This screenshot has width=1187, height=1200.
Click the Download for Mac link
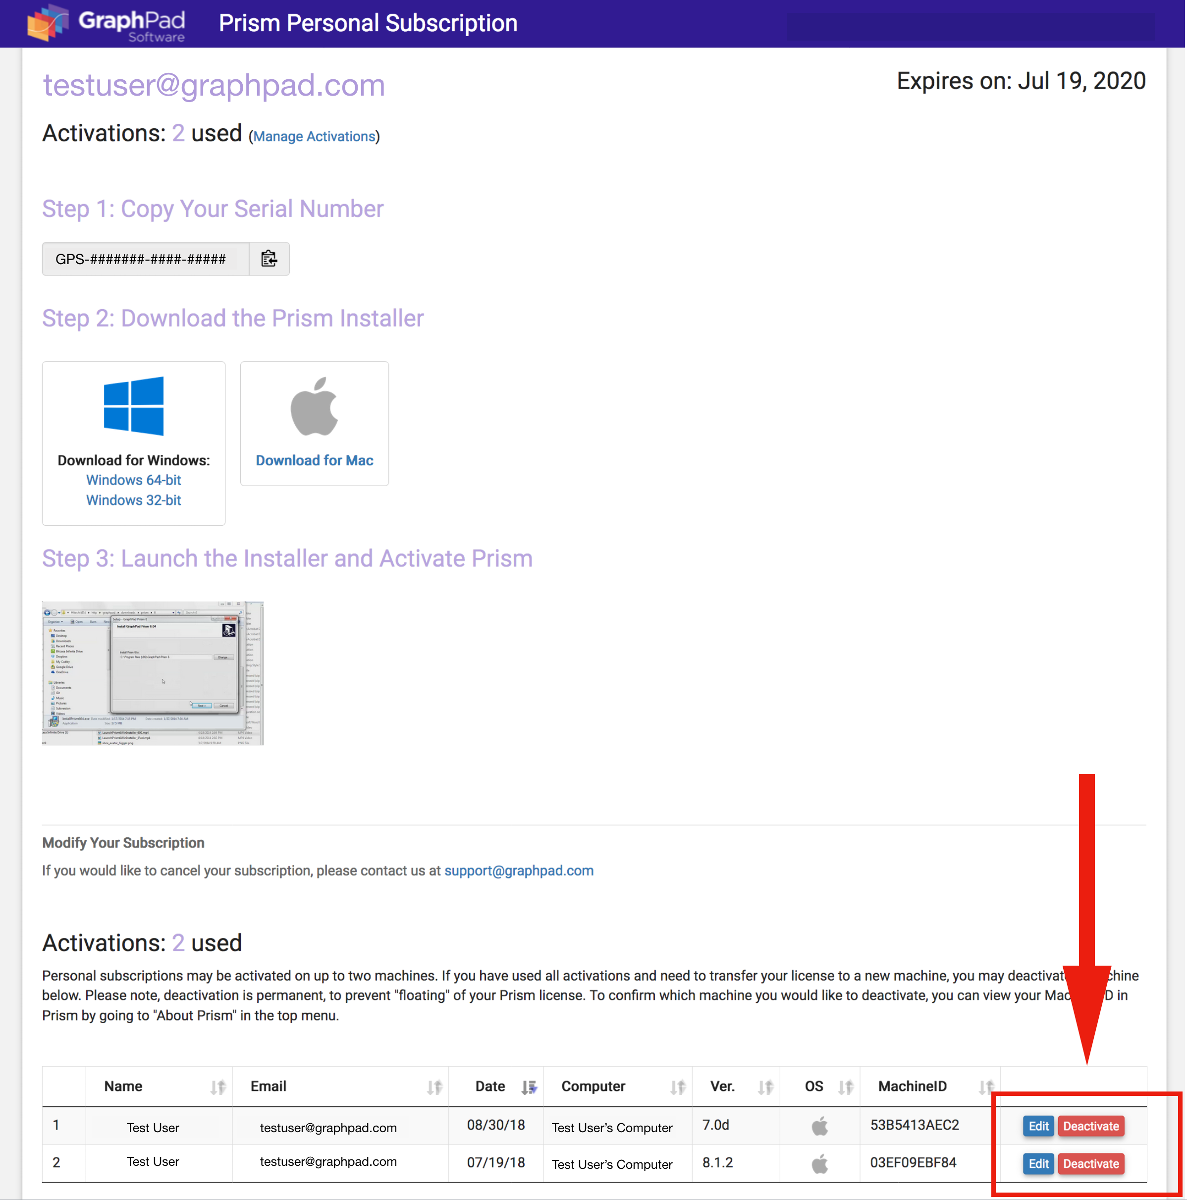pyautogui.click(x=314, y=461)
